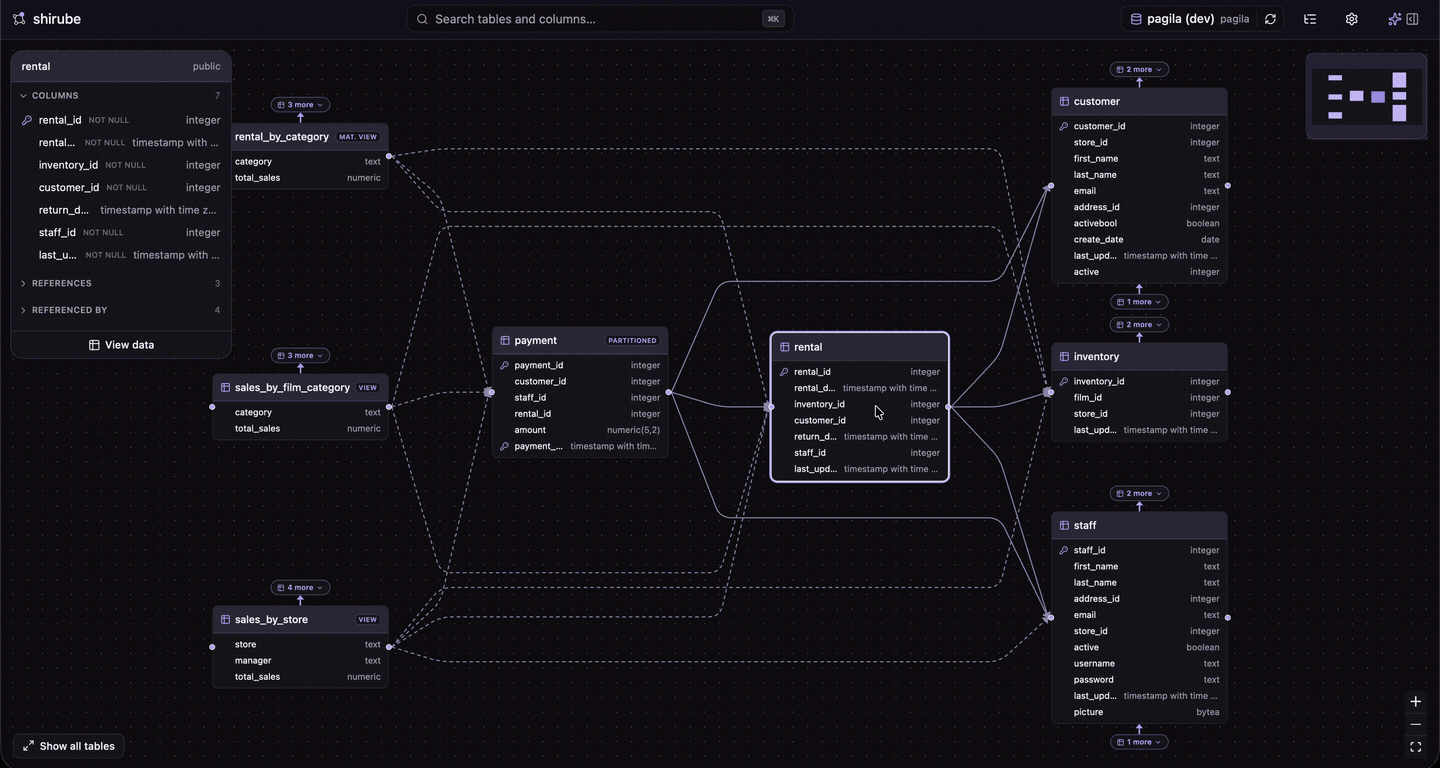Click rental_id column in payment table
Viewport: 1440px width, 768px height.
pos(580,413)
